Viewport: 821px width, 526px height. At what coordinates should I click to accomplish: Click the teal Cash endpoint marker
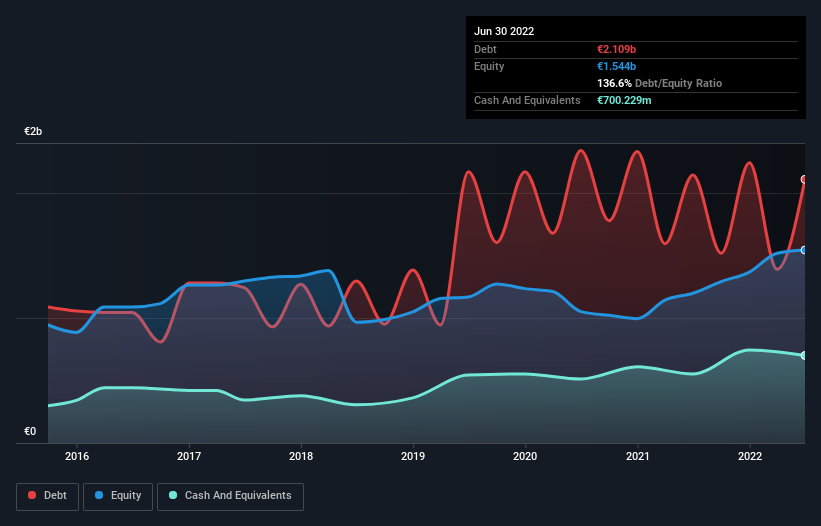(804, 355)
